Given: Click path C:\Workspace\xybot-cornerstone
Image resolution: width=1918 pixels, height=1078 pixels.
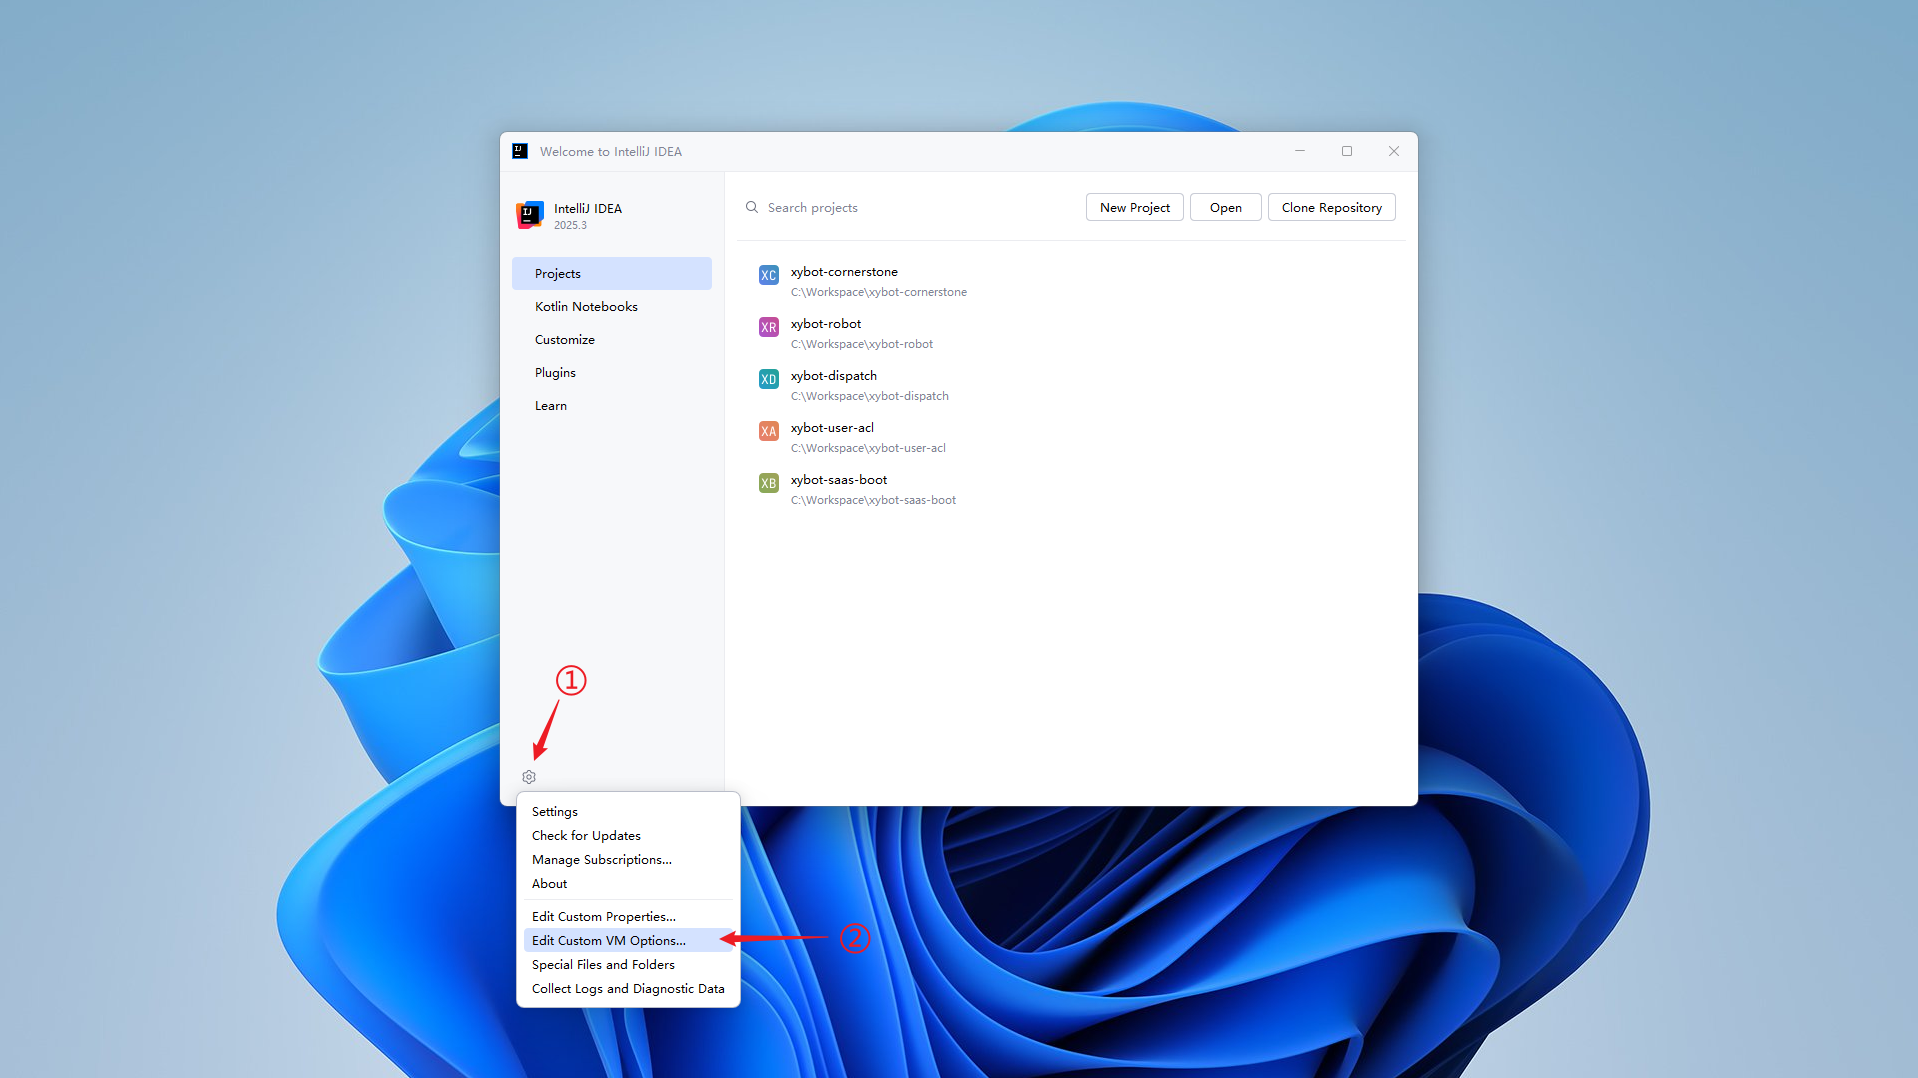Looking at the screenshot, I should (878, 292).
